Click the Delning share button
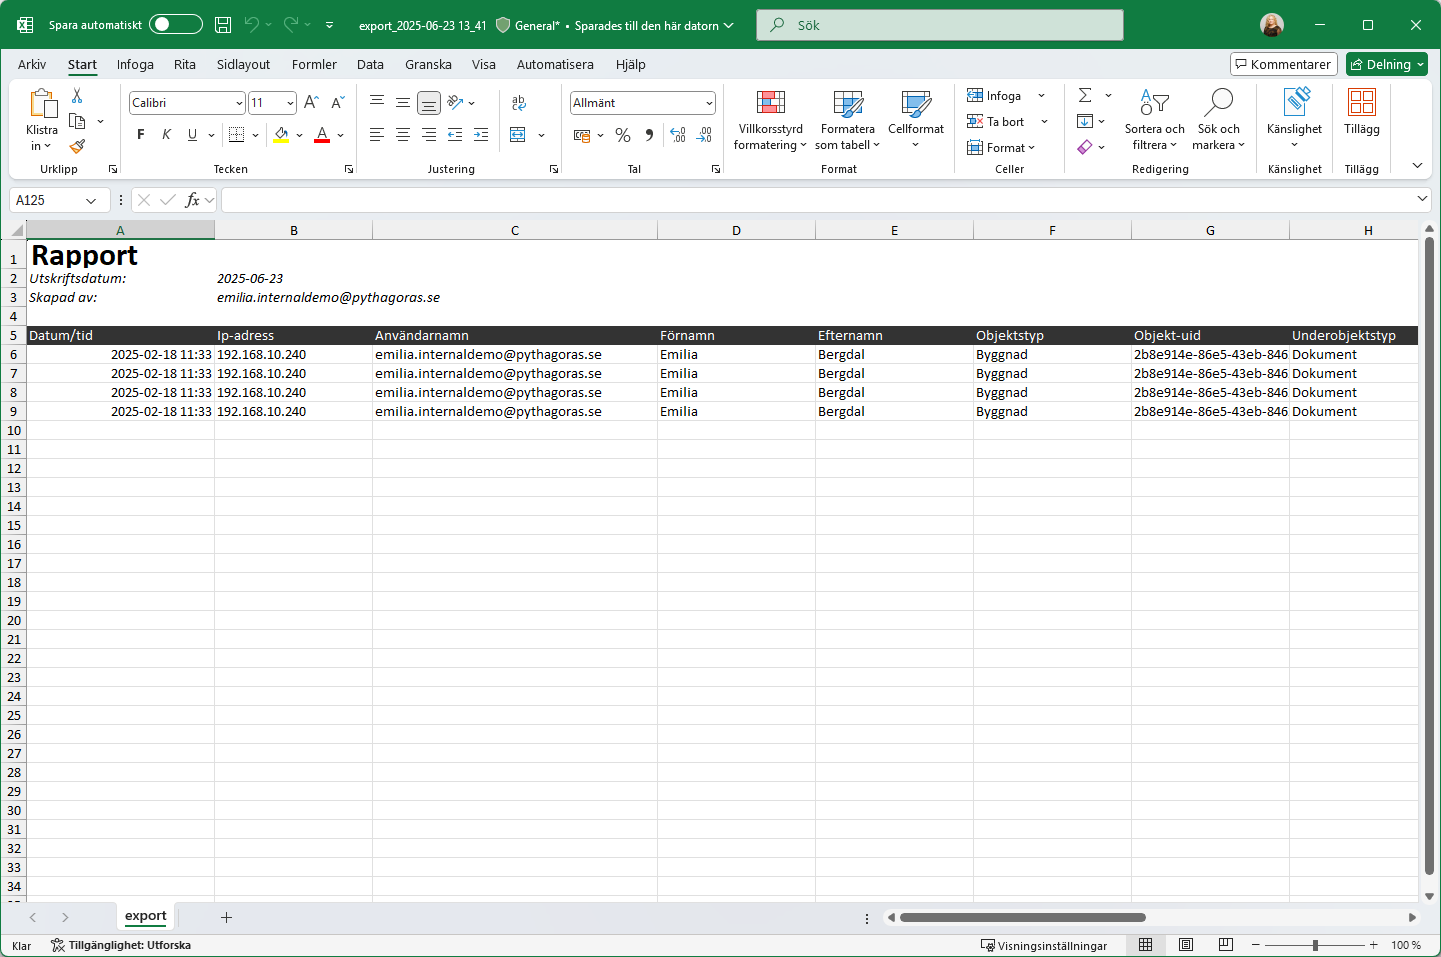 (x=1386, y=65)
